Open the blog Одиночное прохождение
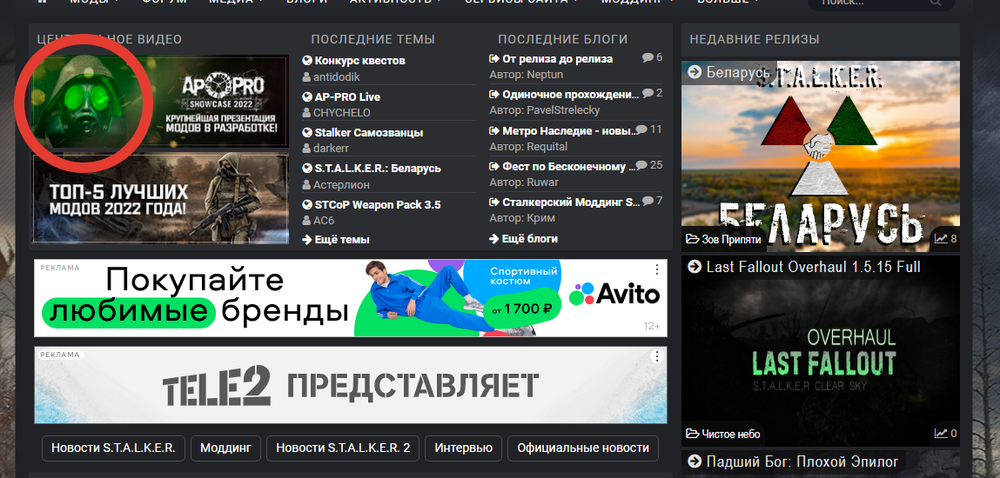 (x=571, y=94)
